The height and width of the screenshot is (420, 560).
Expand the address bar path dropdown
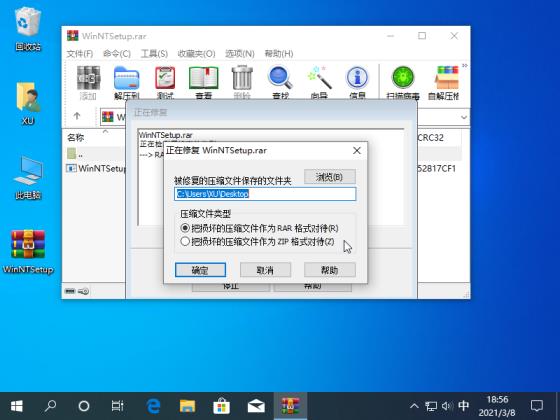pos(464,117)
